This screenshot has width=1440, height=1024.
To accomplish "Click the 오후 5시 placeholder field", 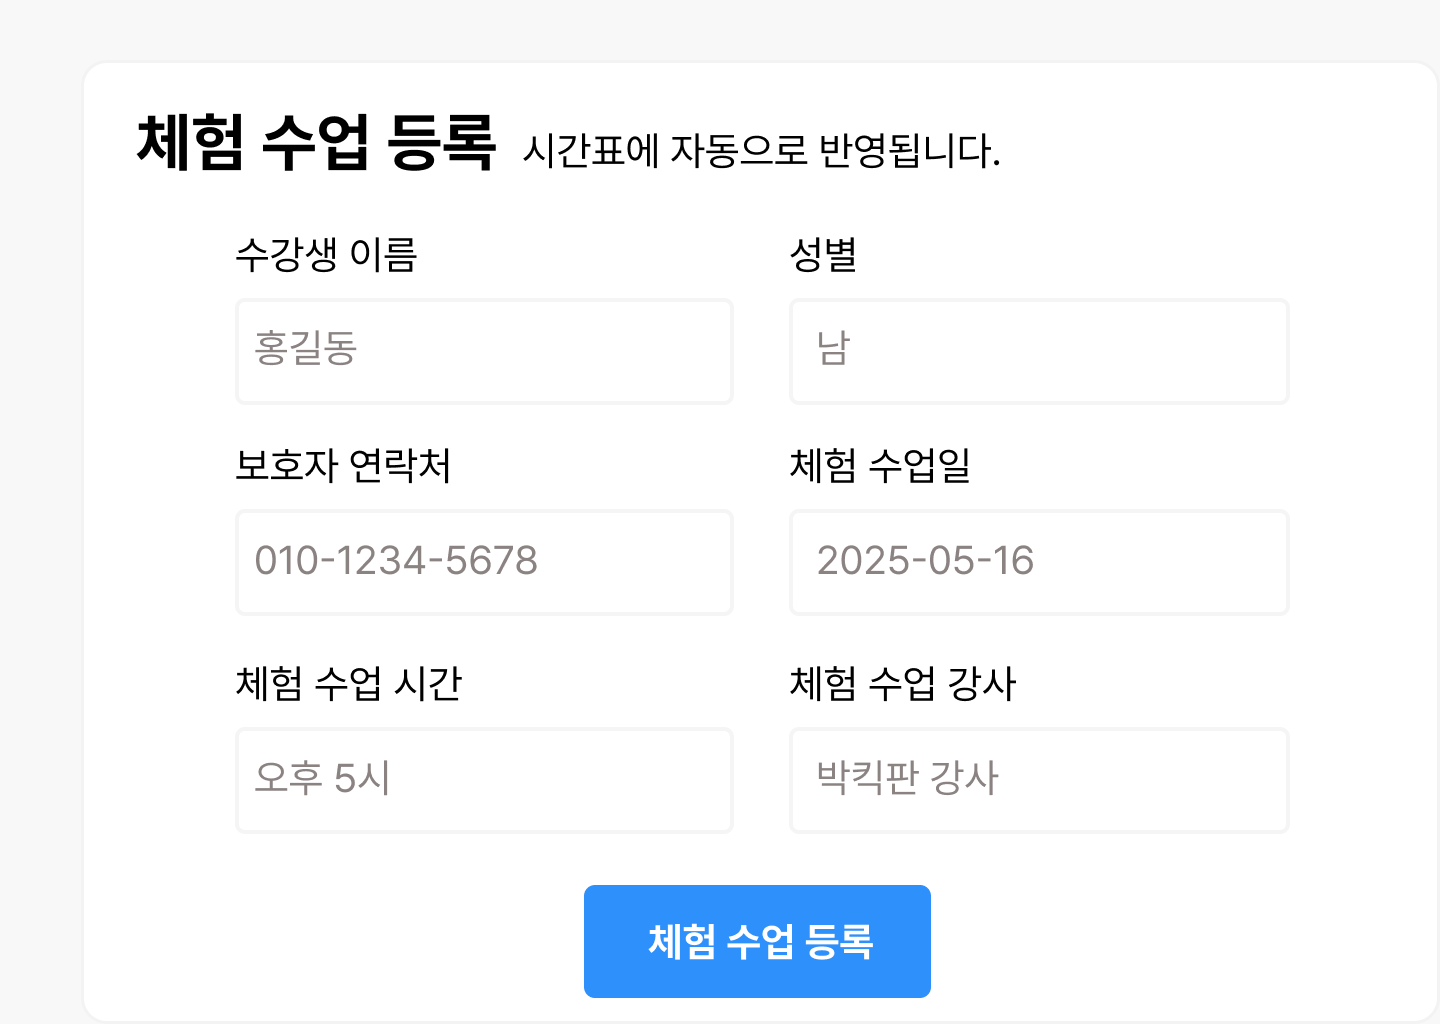I will 485,781.
